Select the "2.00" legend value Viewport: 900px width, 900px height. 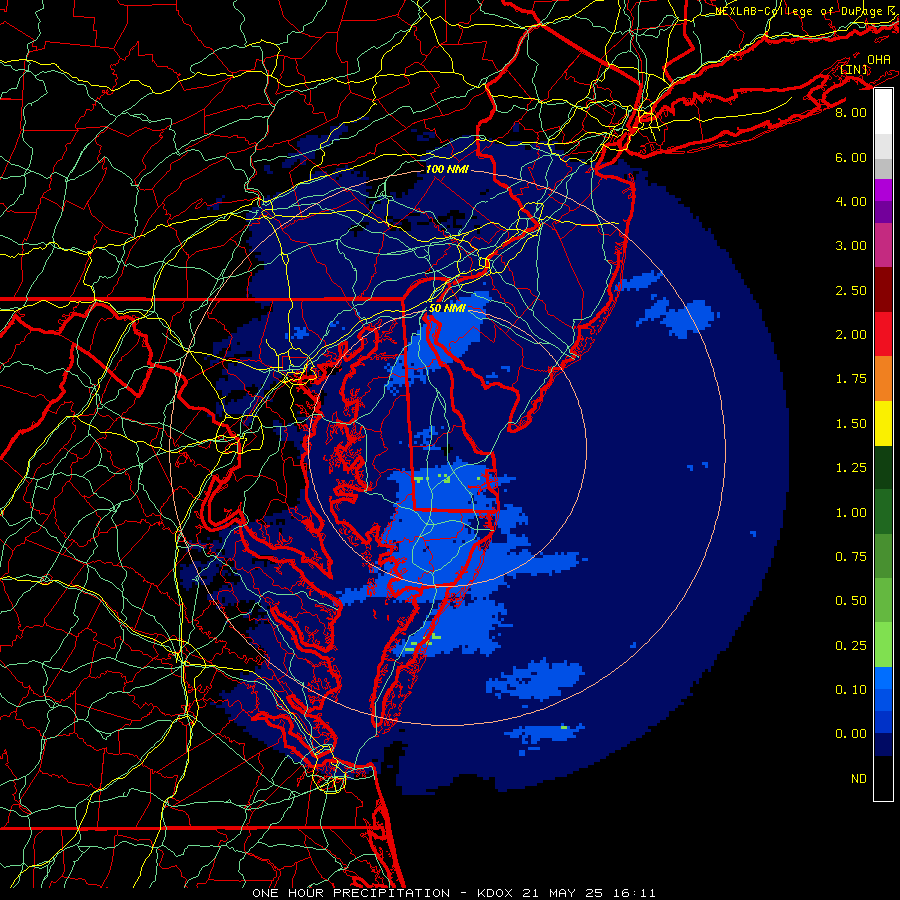(851, 335)
